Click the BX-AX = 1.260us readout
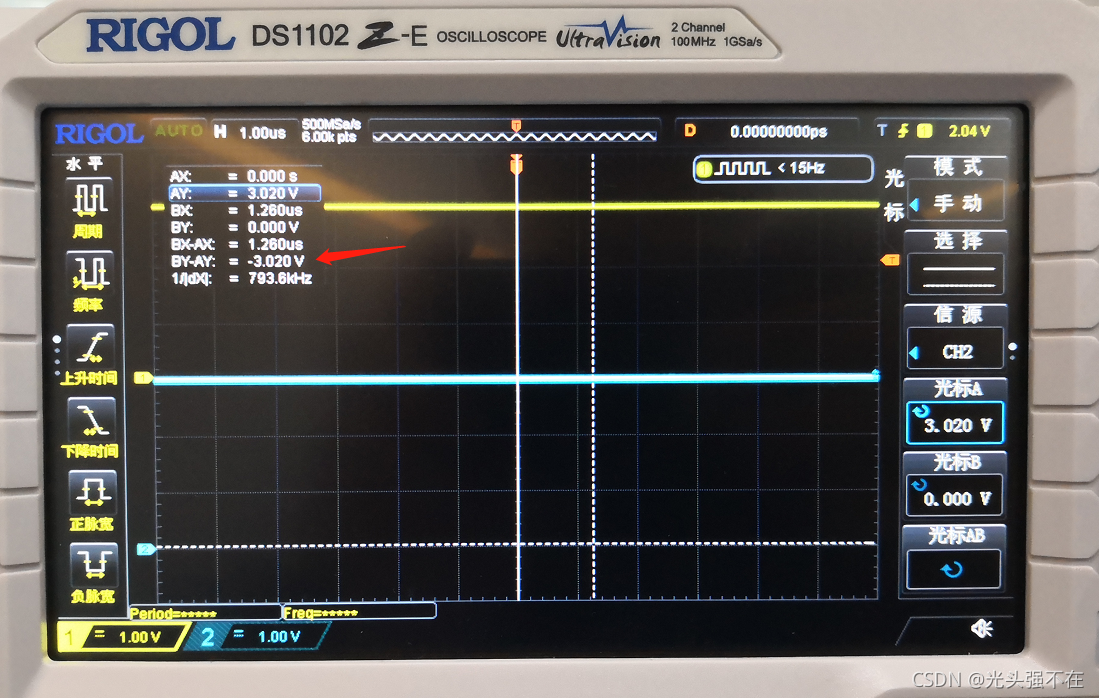1099x698 pixels. tap(237, 244)
